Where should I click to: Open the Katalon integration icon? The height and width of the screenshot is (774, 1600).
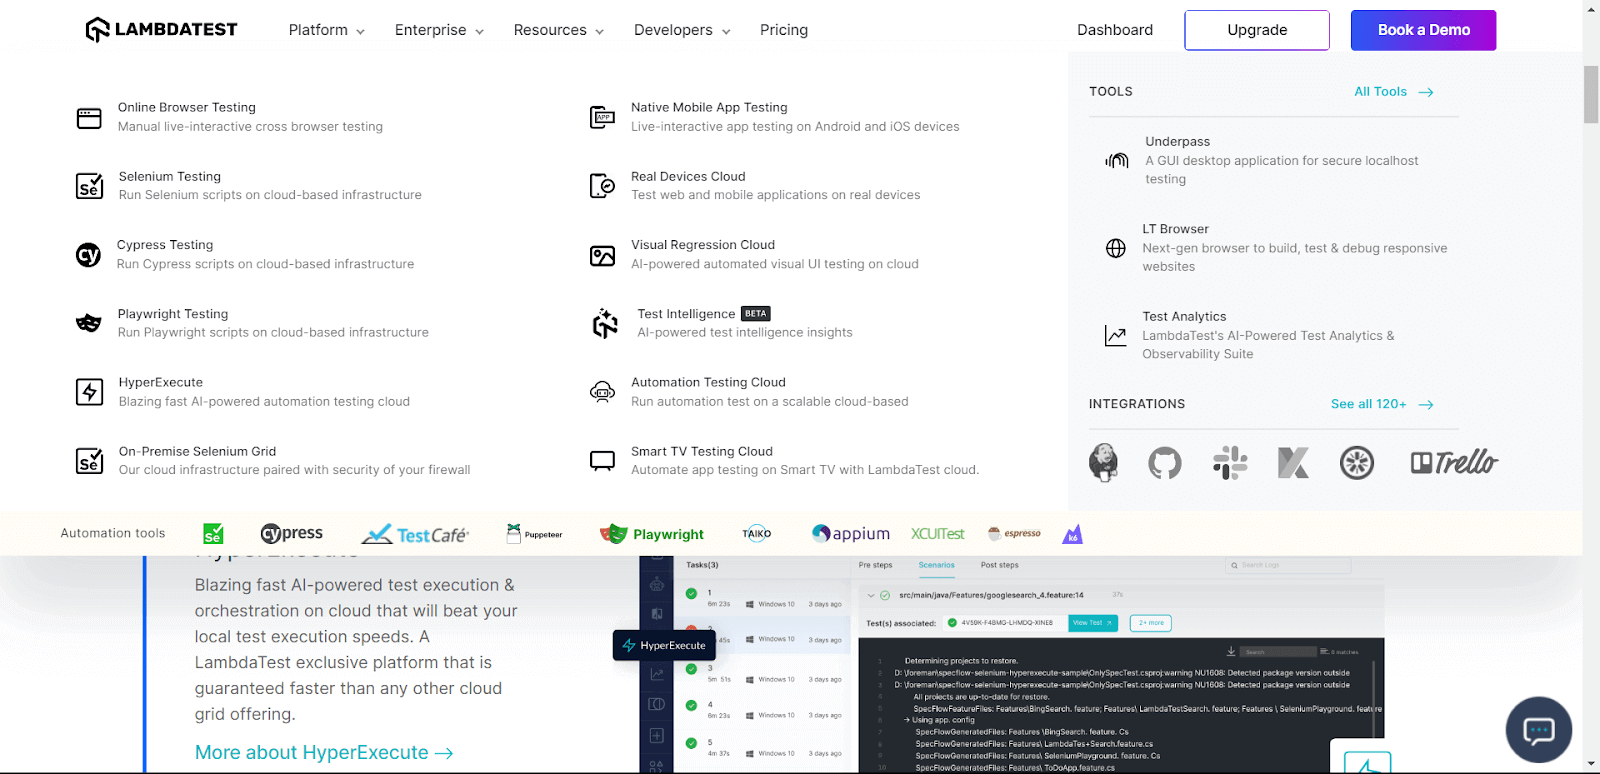(x=1293, y=463)
